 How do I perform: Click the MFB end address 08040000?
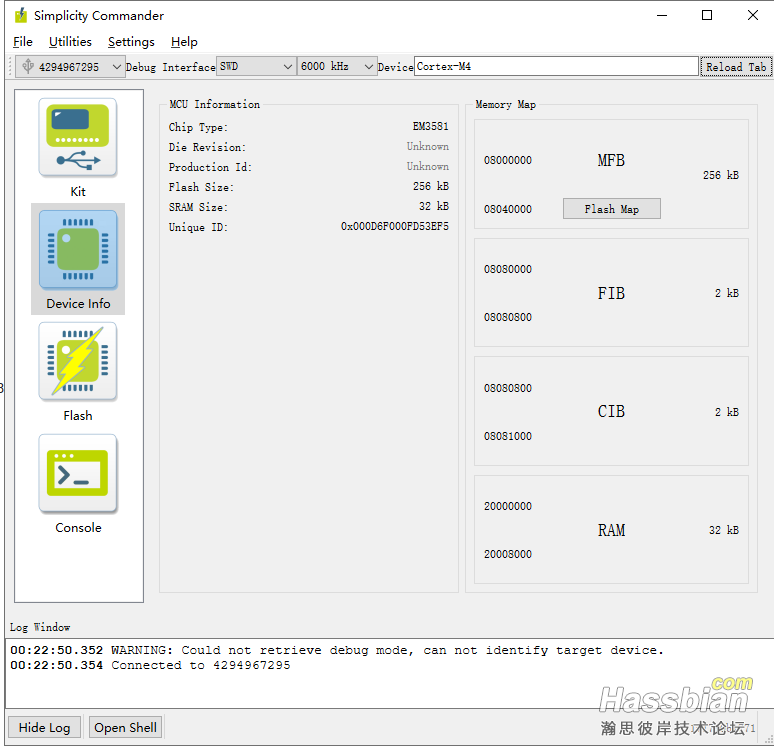[x=508, y=209]
